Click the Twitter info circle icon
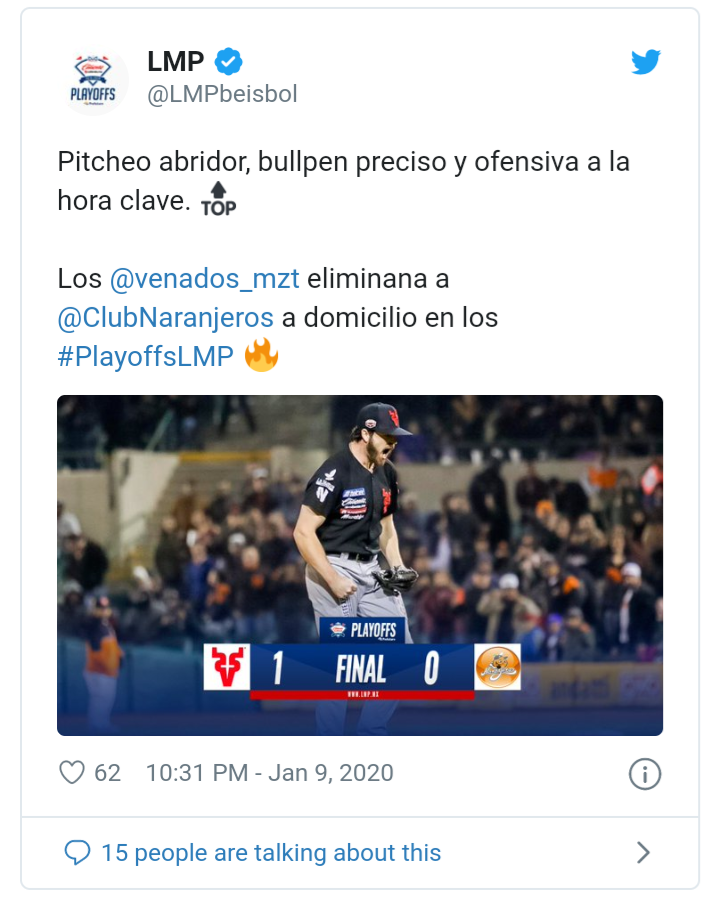Screen dimensions: 720x899 [644, 774]
